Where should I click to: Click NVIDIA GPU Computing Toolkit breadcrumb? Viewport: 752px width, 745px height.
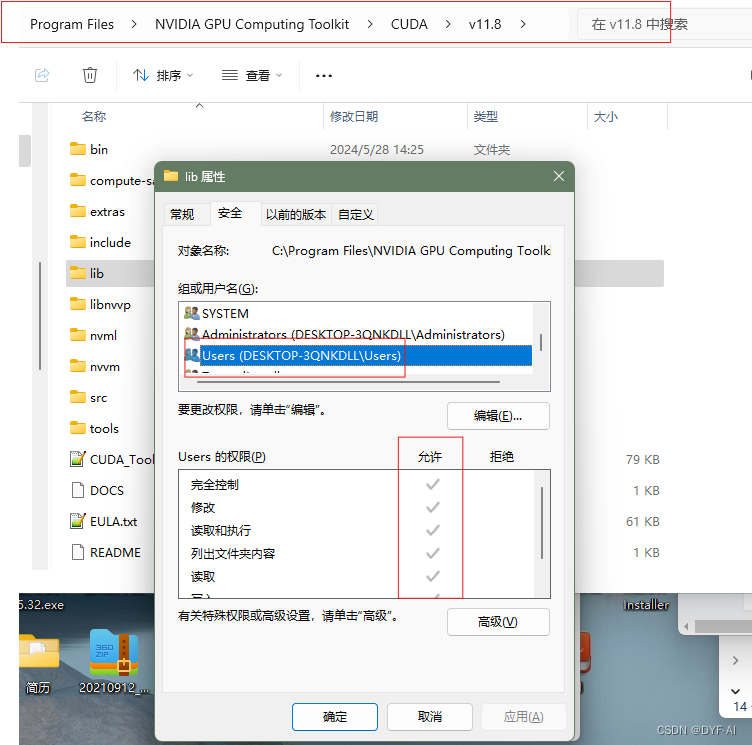pyautogui.click(x=252, y=24)
